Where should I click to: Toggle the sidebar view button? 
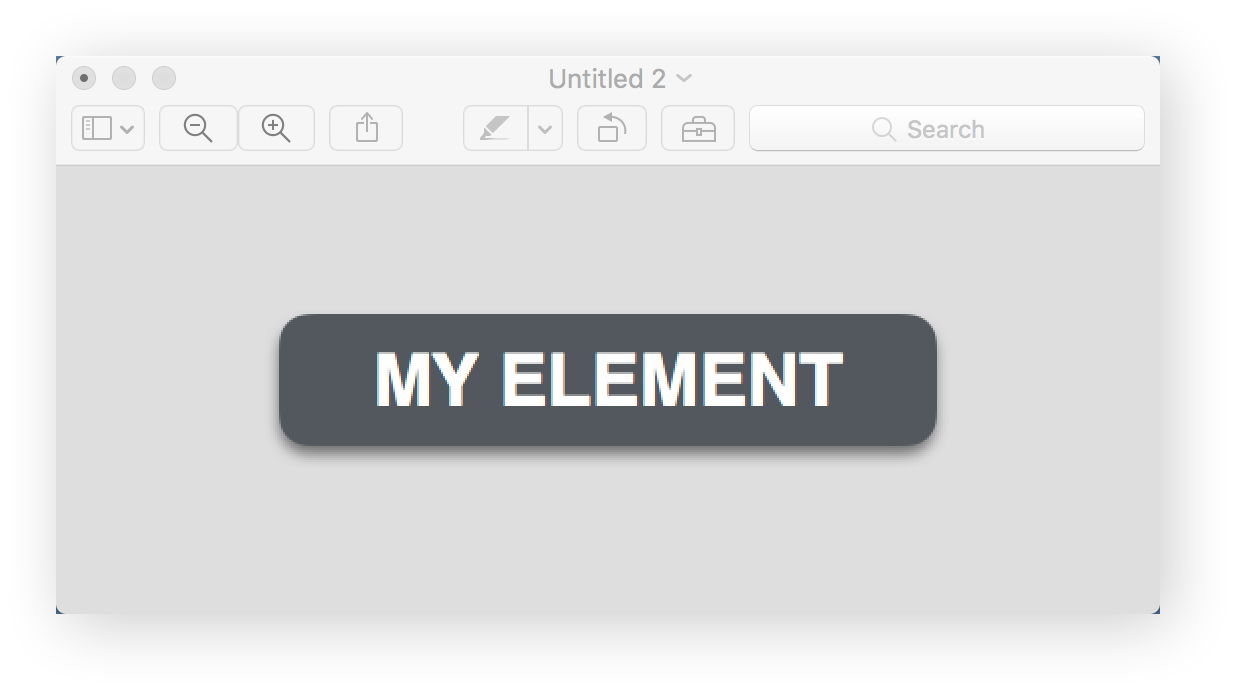coord(97,128)
